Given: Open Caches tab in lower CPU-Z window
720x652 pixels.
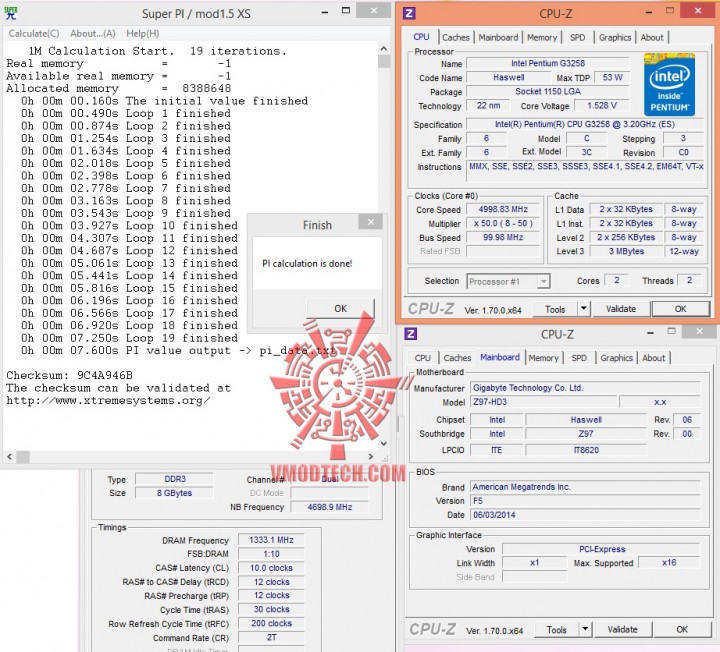Looking at the screenshot, I should 457,358.
